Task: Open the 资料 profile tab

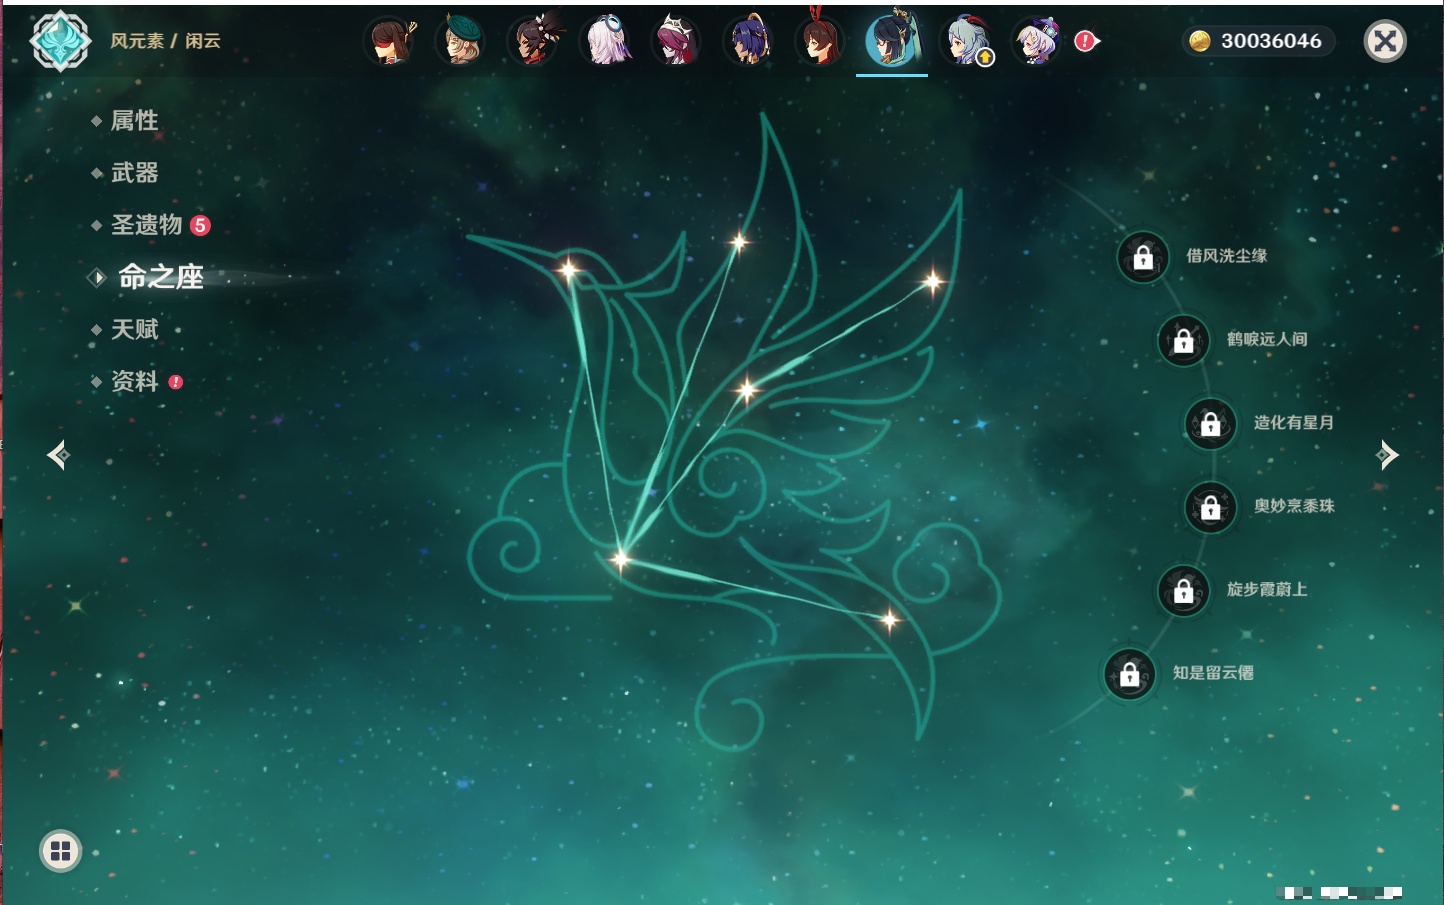Action: tap(134, 381)
